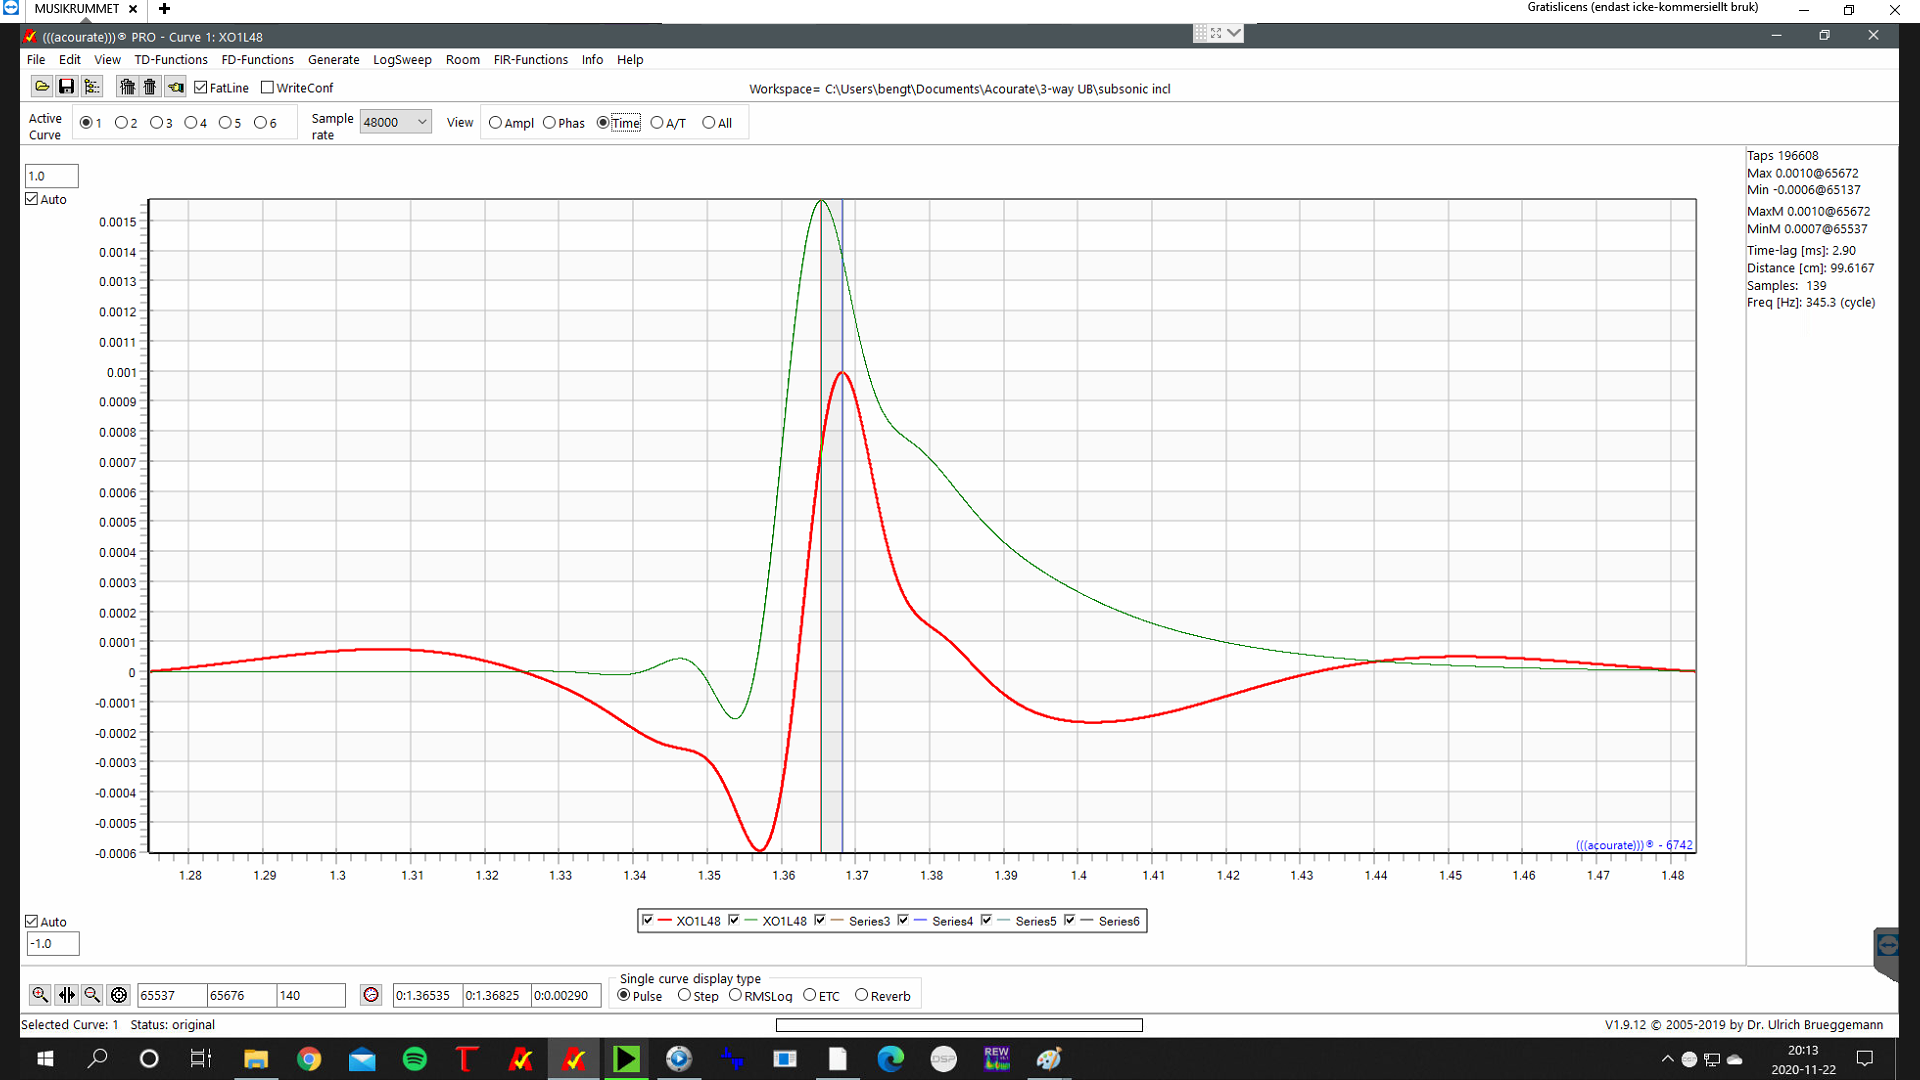Toggle green XO1L48 legend checkbox
This screenshot has width=1920, height=1080.
click(x=734, y=920)
